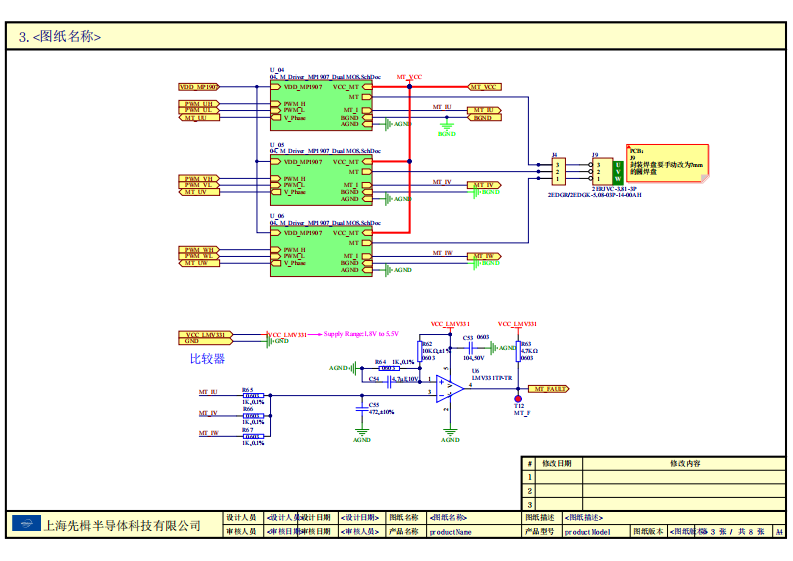Click the PWM_VH port
Screen dimensions: 793x561
click(x=199, y=179)
